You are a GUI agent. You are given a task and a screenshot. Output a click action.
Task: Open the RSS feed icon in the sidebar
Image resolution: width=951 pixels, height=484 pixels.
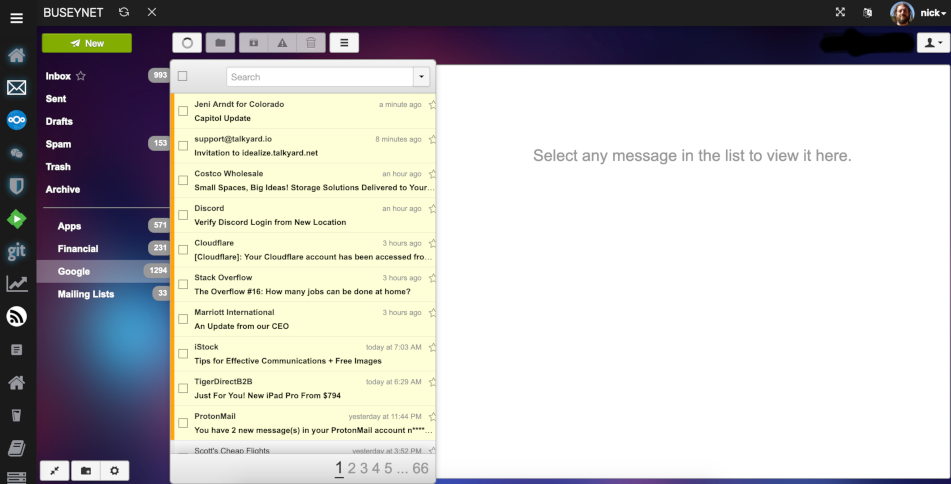click(x=16, y=316)
